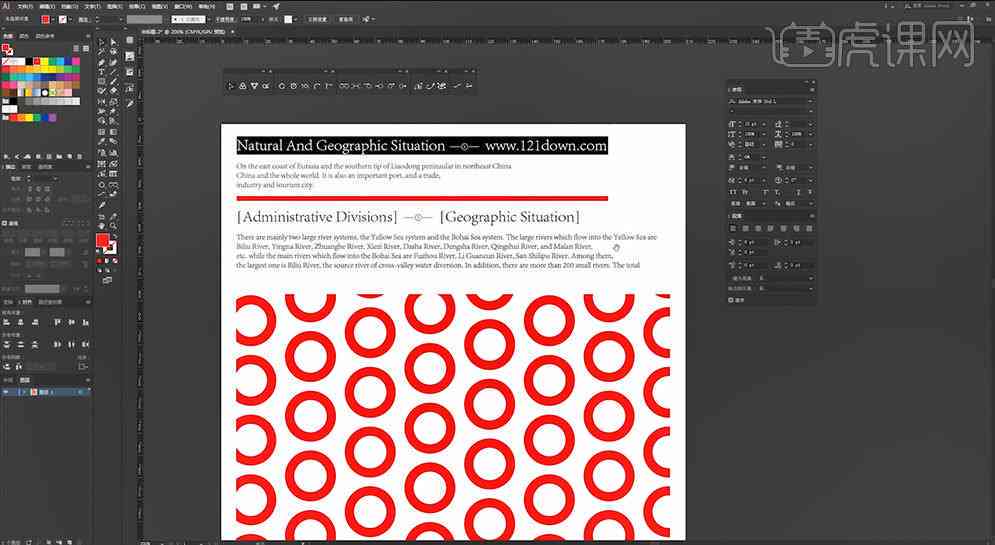
Task: Toggle Subscript in Character panel
Action: pyautogui.click(x=778, y=192)
